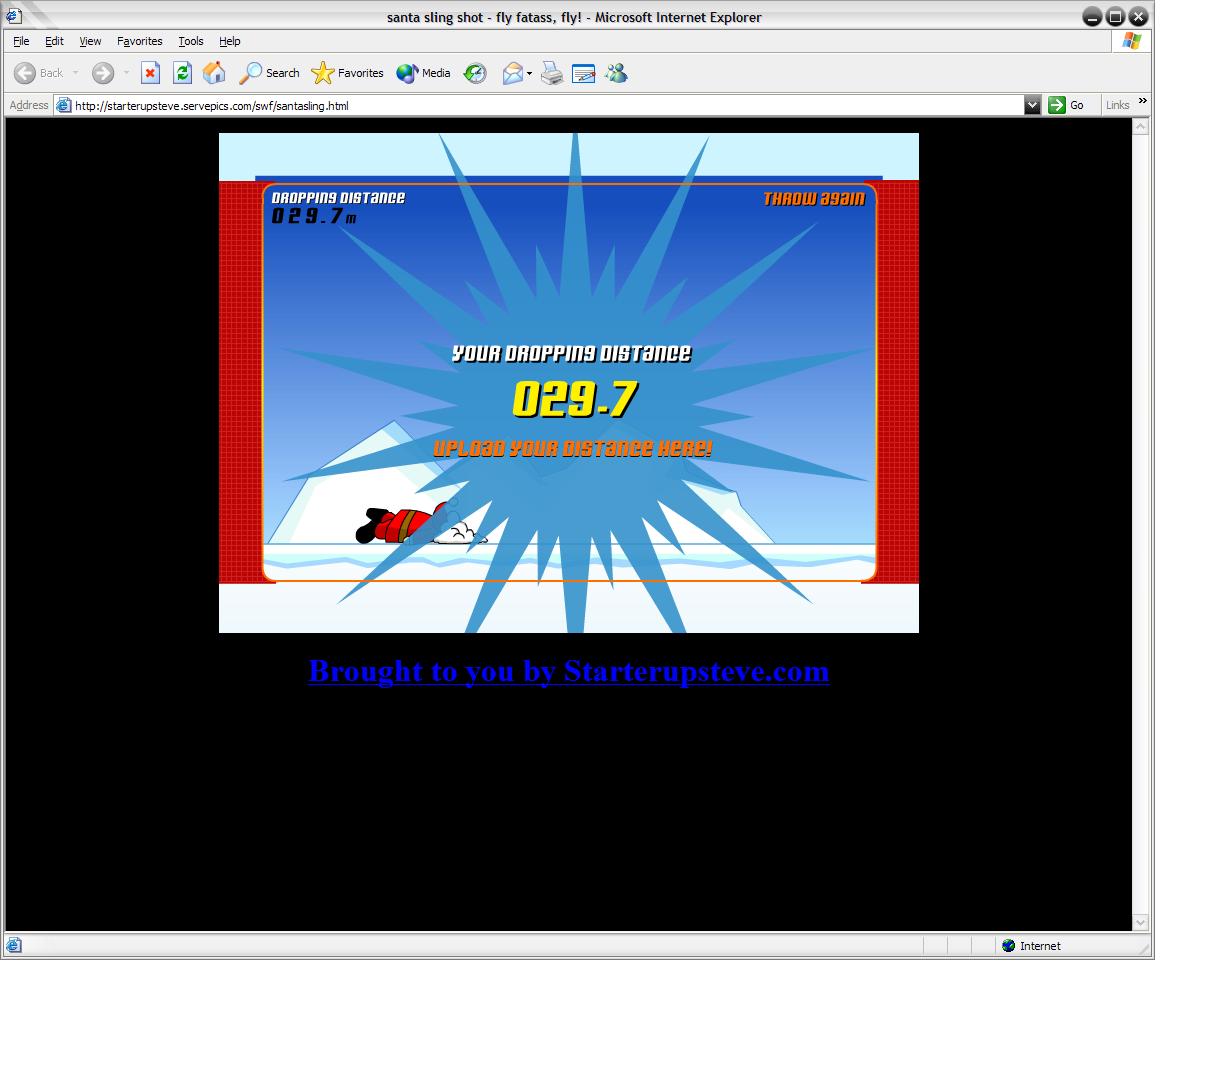Open the History toolbar icon

(475, 73)
